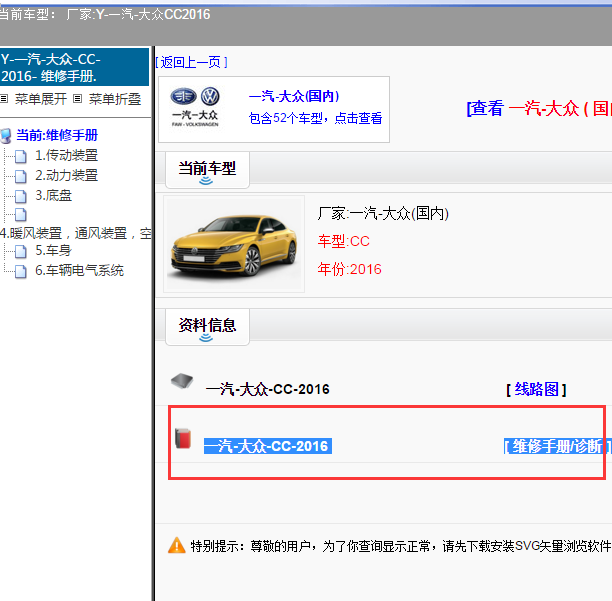Open tree item 3.底盘
This screenshot has height=601, width=612.
[53, 195]
